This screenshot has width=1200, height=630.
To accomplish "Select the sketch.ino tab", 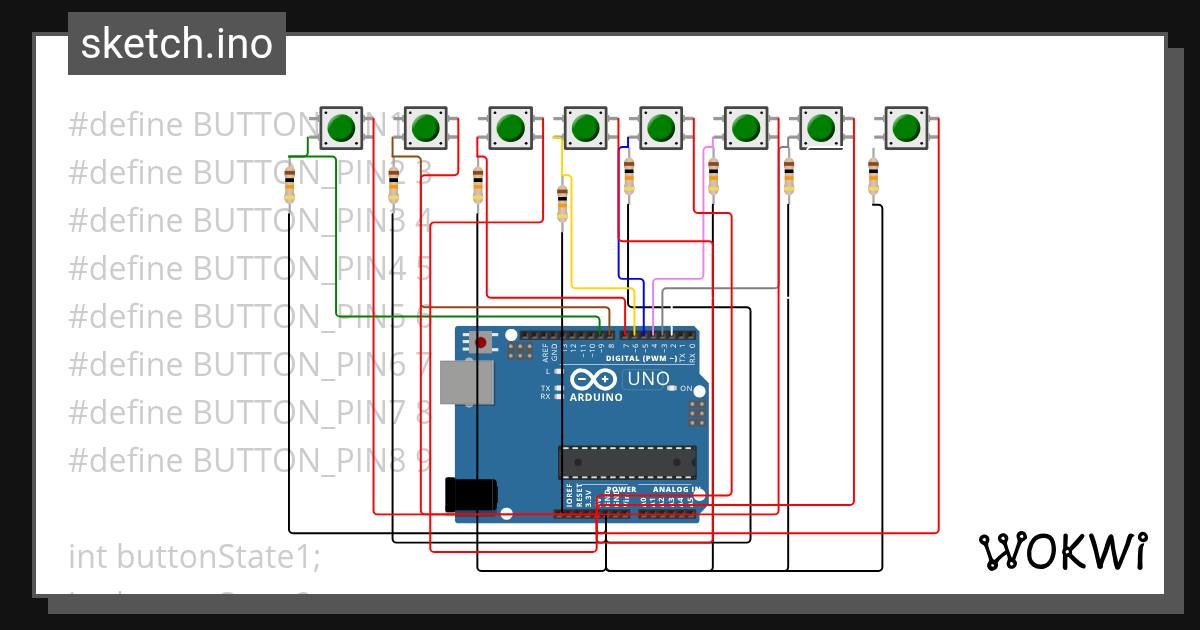I will point(176,43).
